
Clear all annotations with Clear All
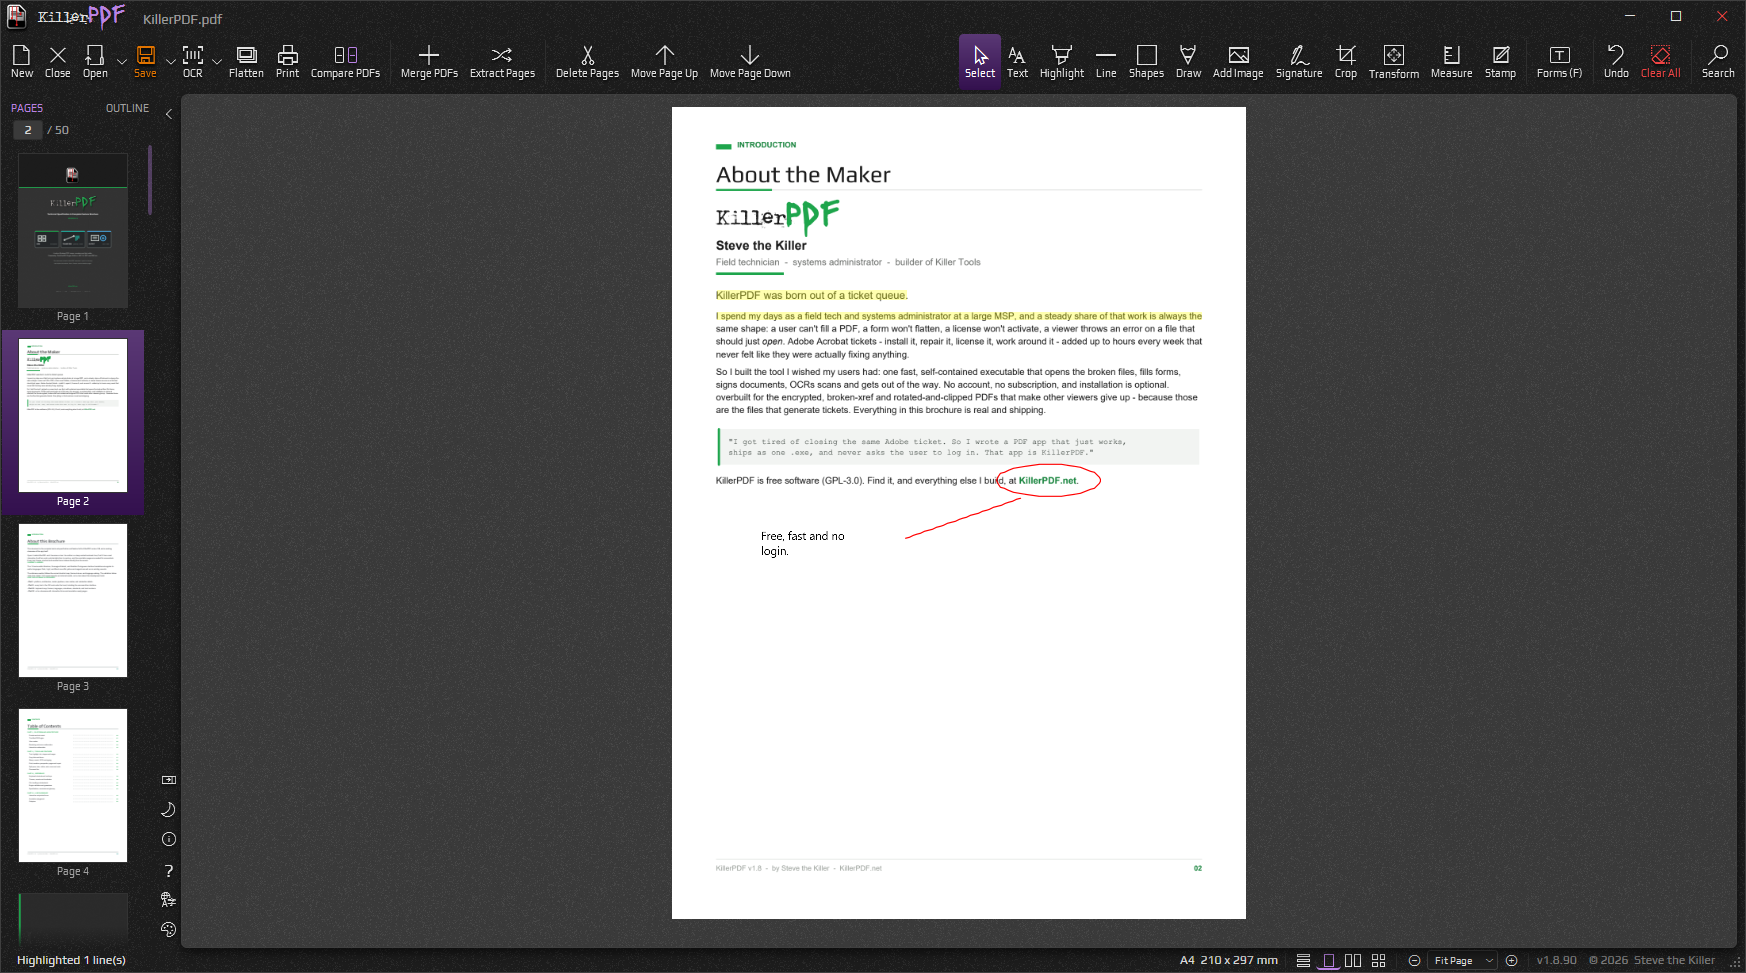pyautogui.click(x=1660, y=61)
